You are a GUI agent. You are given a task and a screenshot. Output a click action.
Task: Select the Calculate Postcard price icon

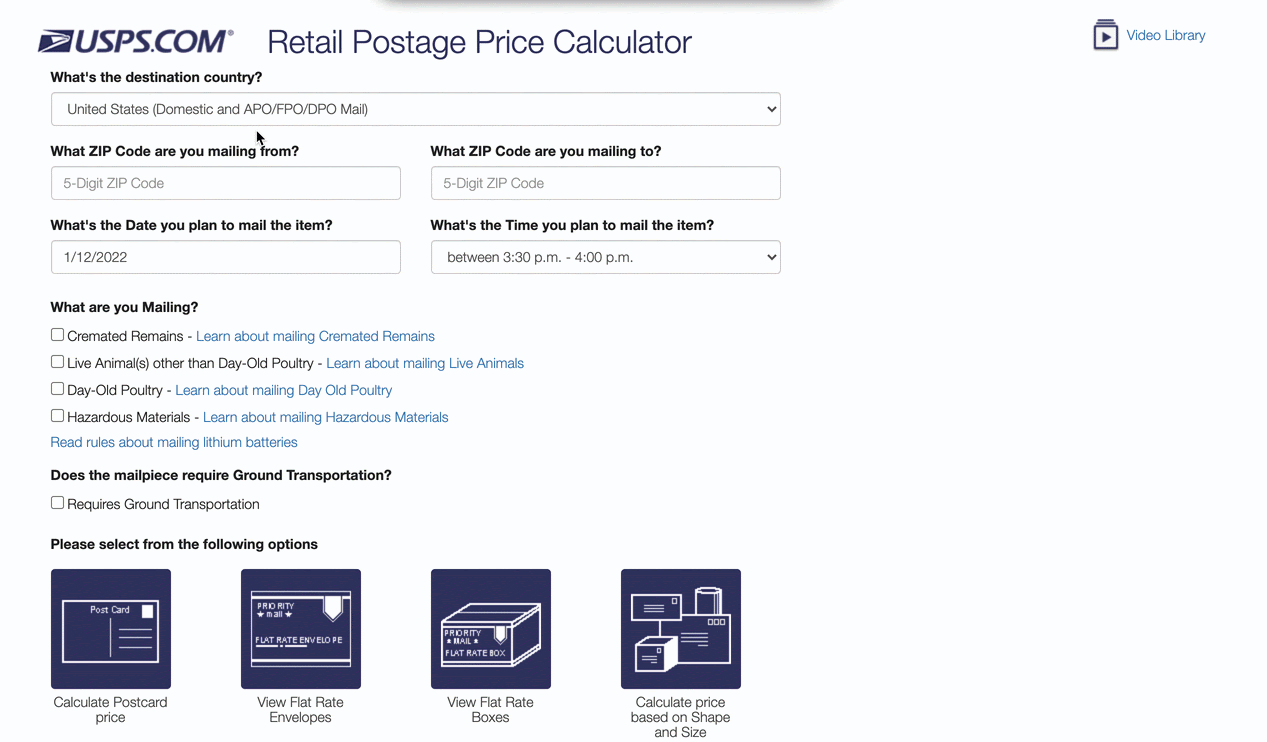click(x=110, y=628)
